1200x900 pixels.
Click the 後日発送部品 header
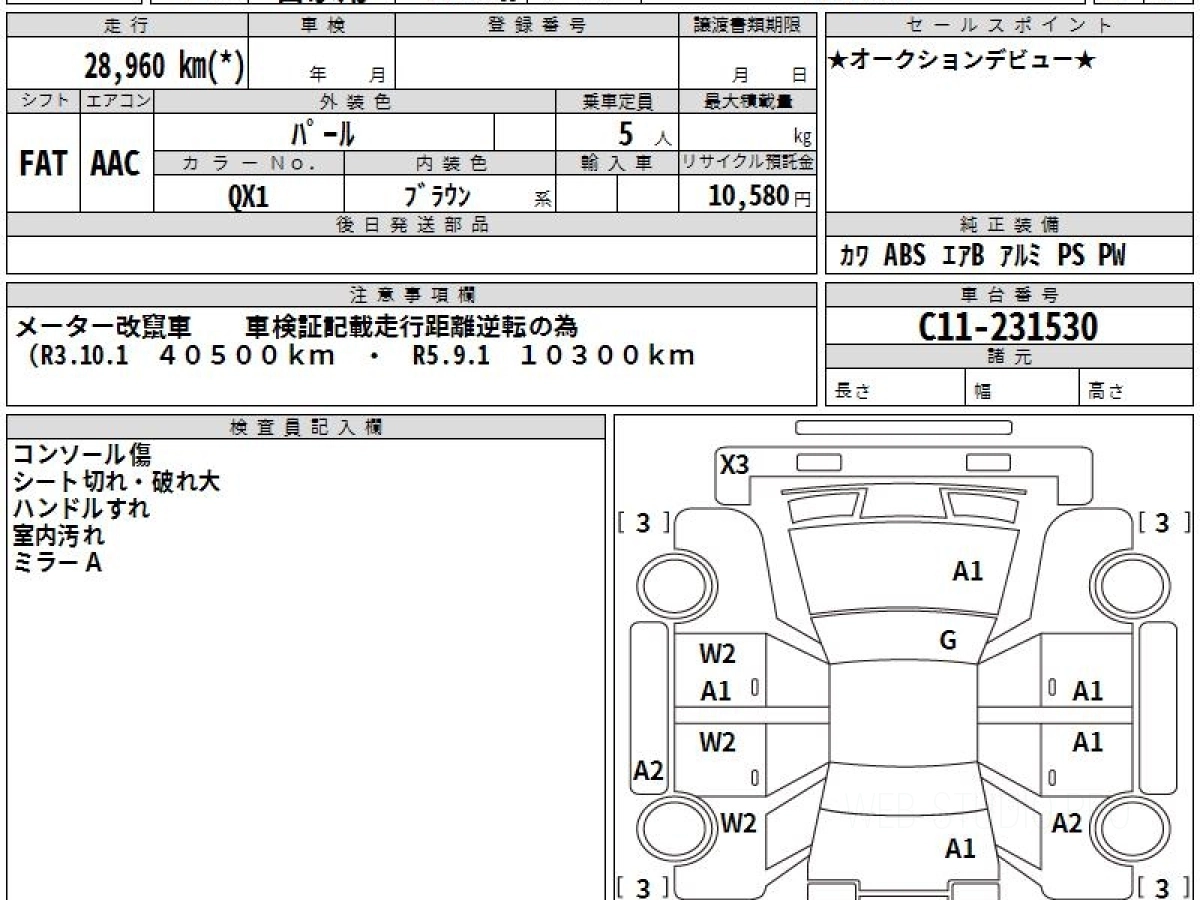coord(412,225)
